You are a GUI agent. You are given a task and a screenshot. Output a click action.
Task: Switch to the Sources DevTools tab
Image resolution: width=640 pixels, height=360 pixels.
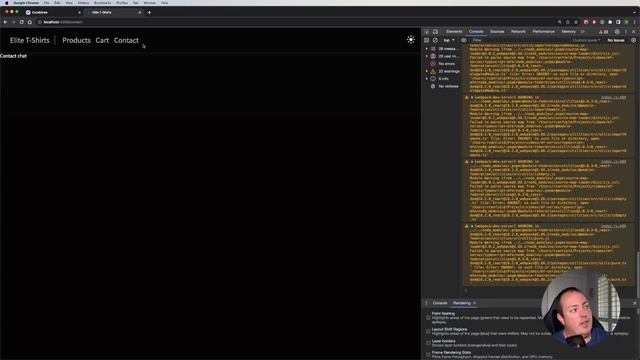pyautogui.click(x=497, y=31)
